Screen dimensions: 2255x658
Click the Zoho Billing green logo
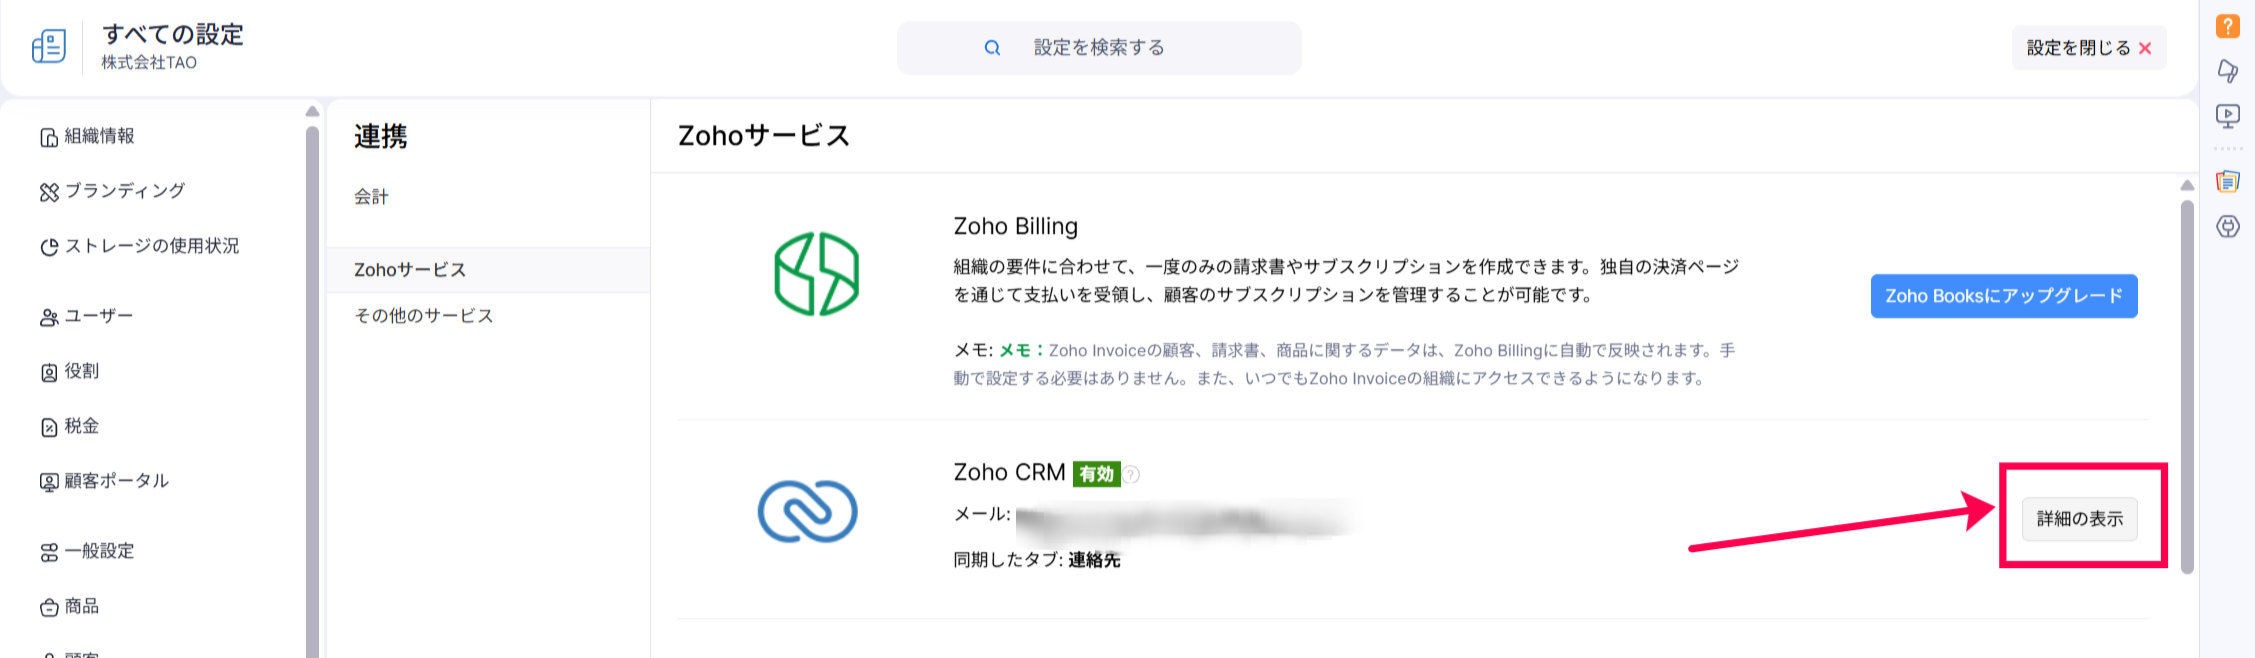click(x=816, y=274)
